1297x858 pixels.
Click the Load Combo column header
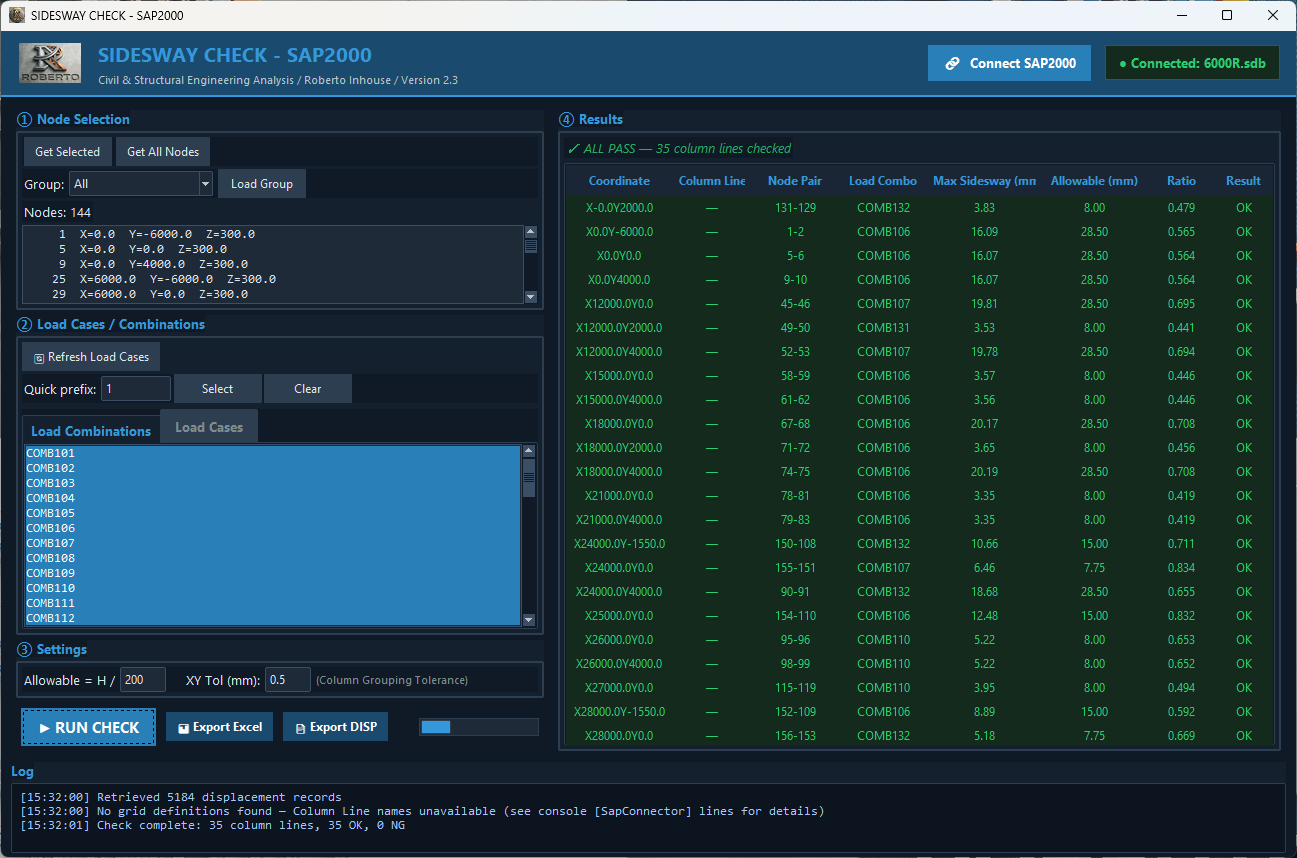click(x=883, y=181)
